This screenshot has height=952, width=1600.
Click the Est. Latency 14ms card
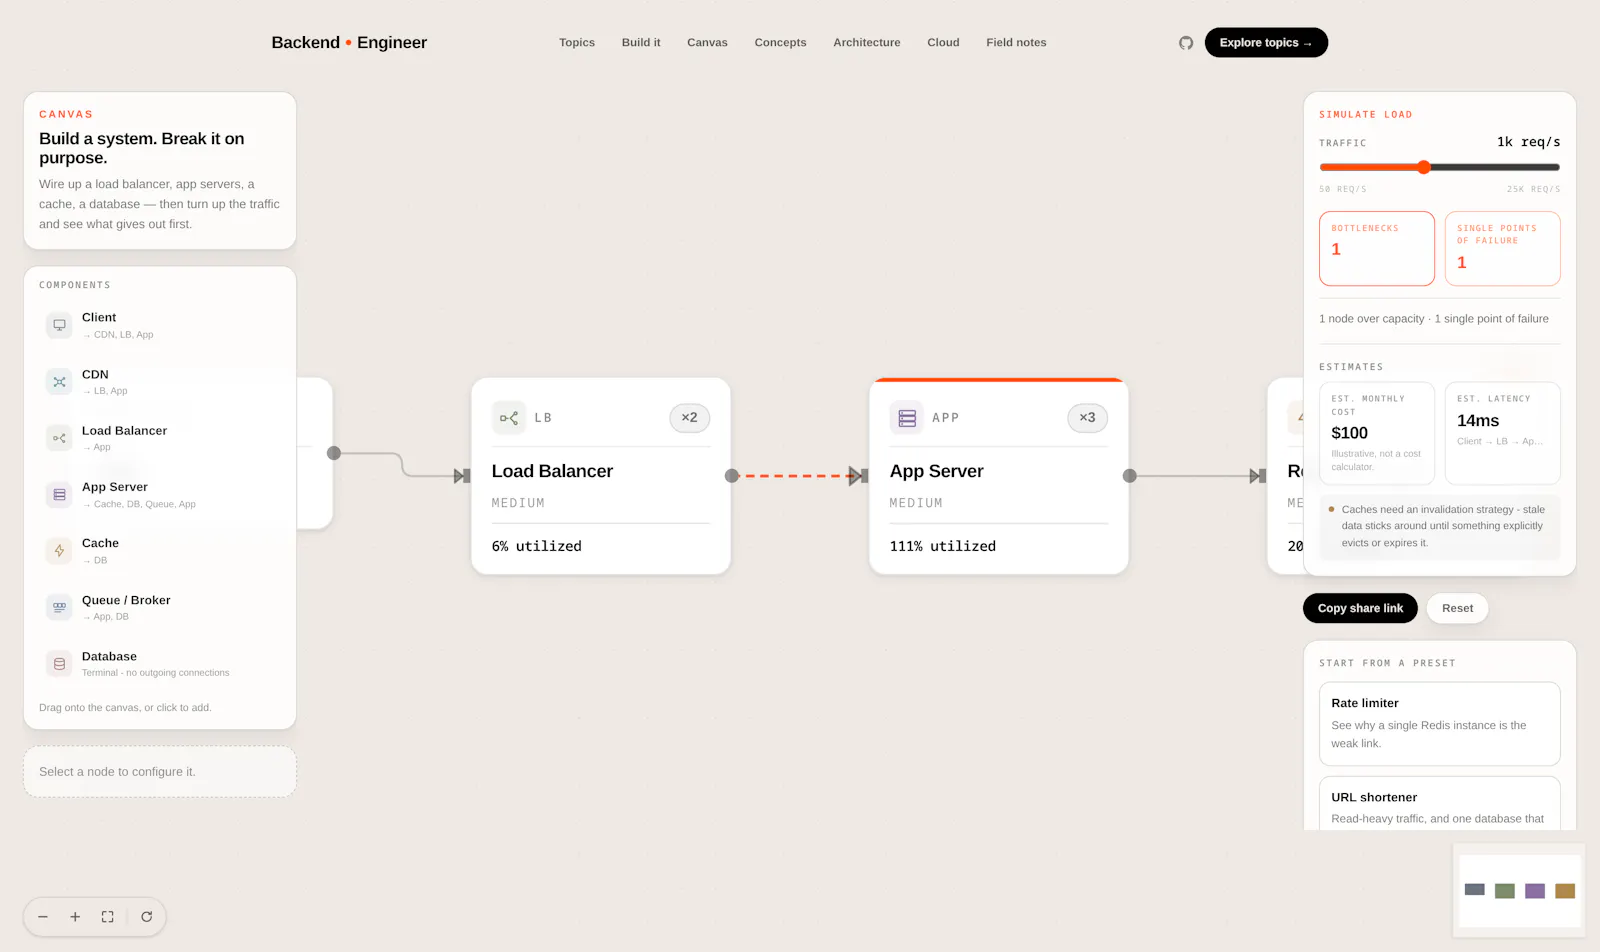click(1503, 433)
